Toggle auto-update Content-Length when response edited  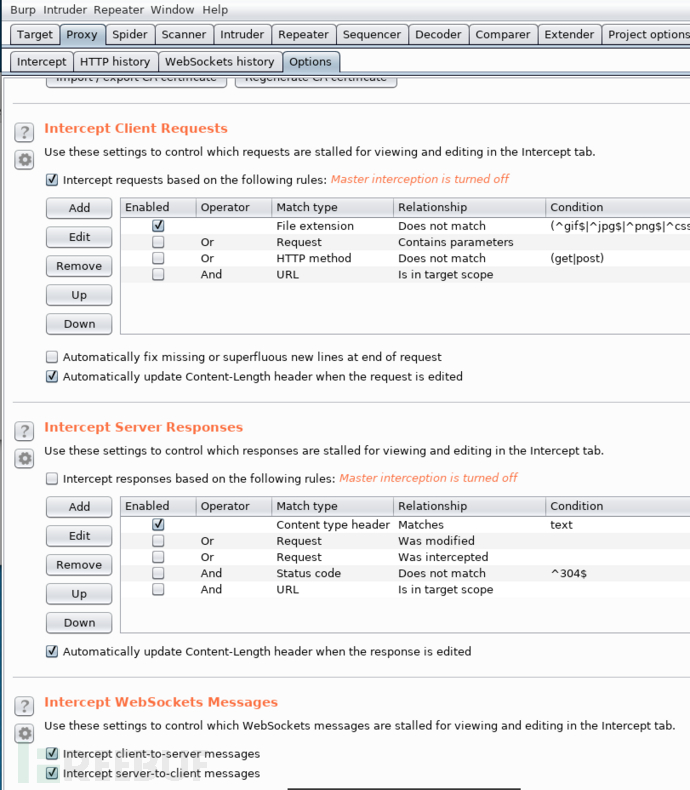[52, 651]
